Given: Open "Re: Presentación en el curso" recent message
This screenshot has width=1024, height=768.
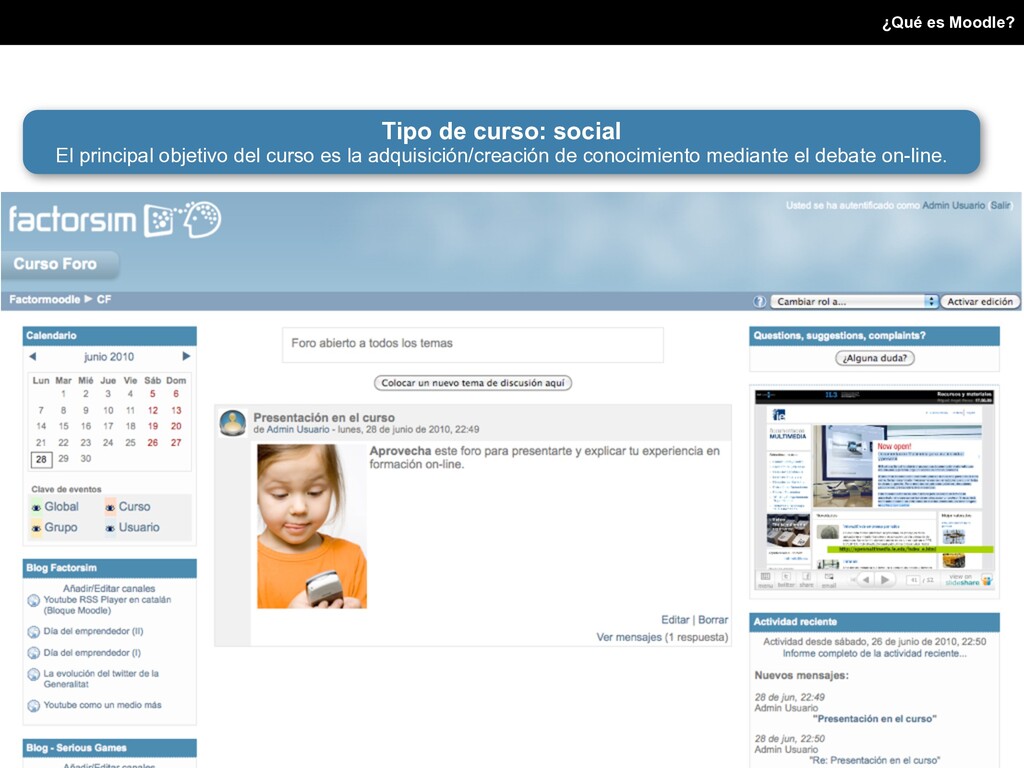Looking at the screenshot, I should 874,760.
